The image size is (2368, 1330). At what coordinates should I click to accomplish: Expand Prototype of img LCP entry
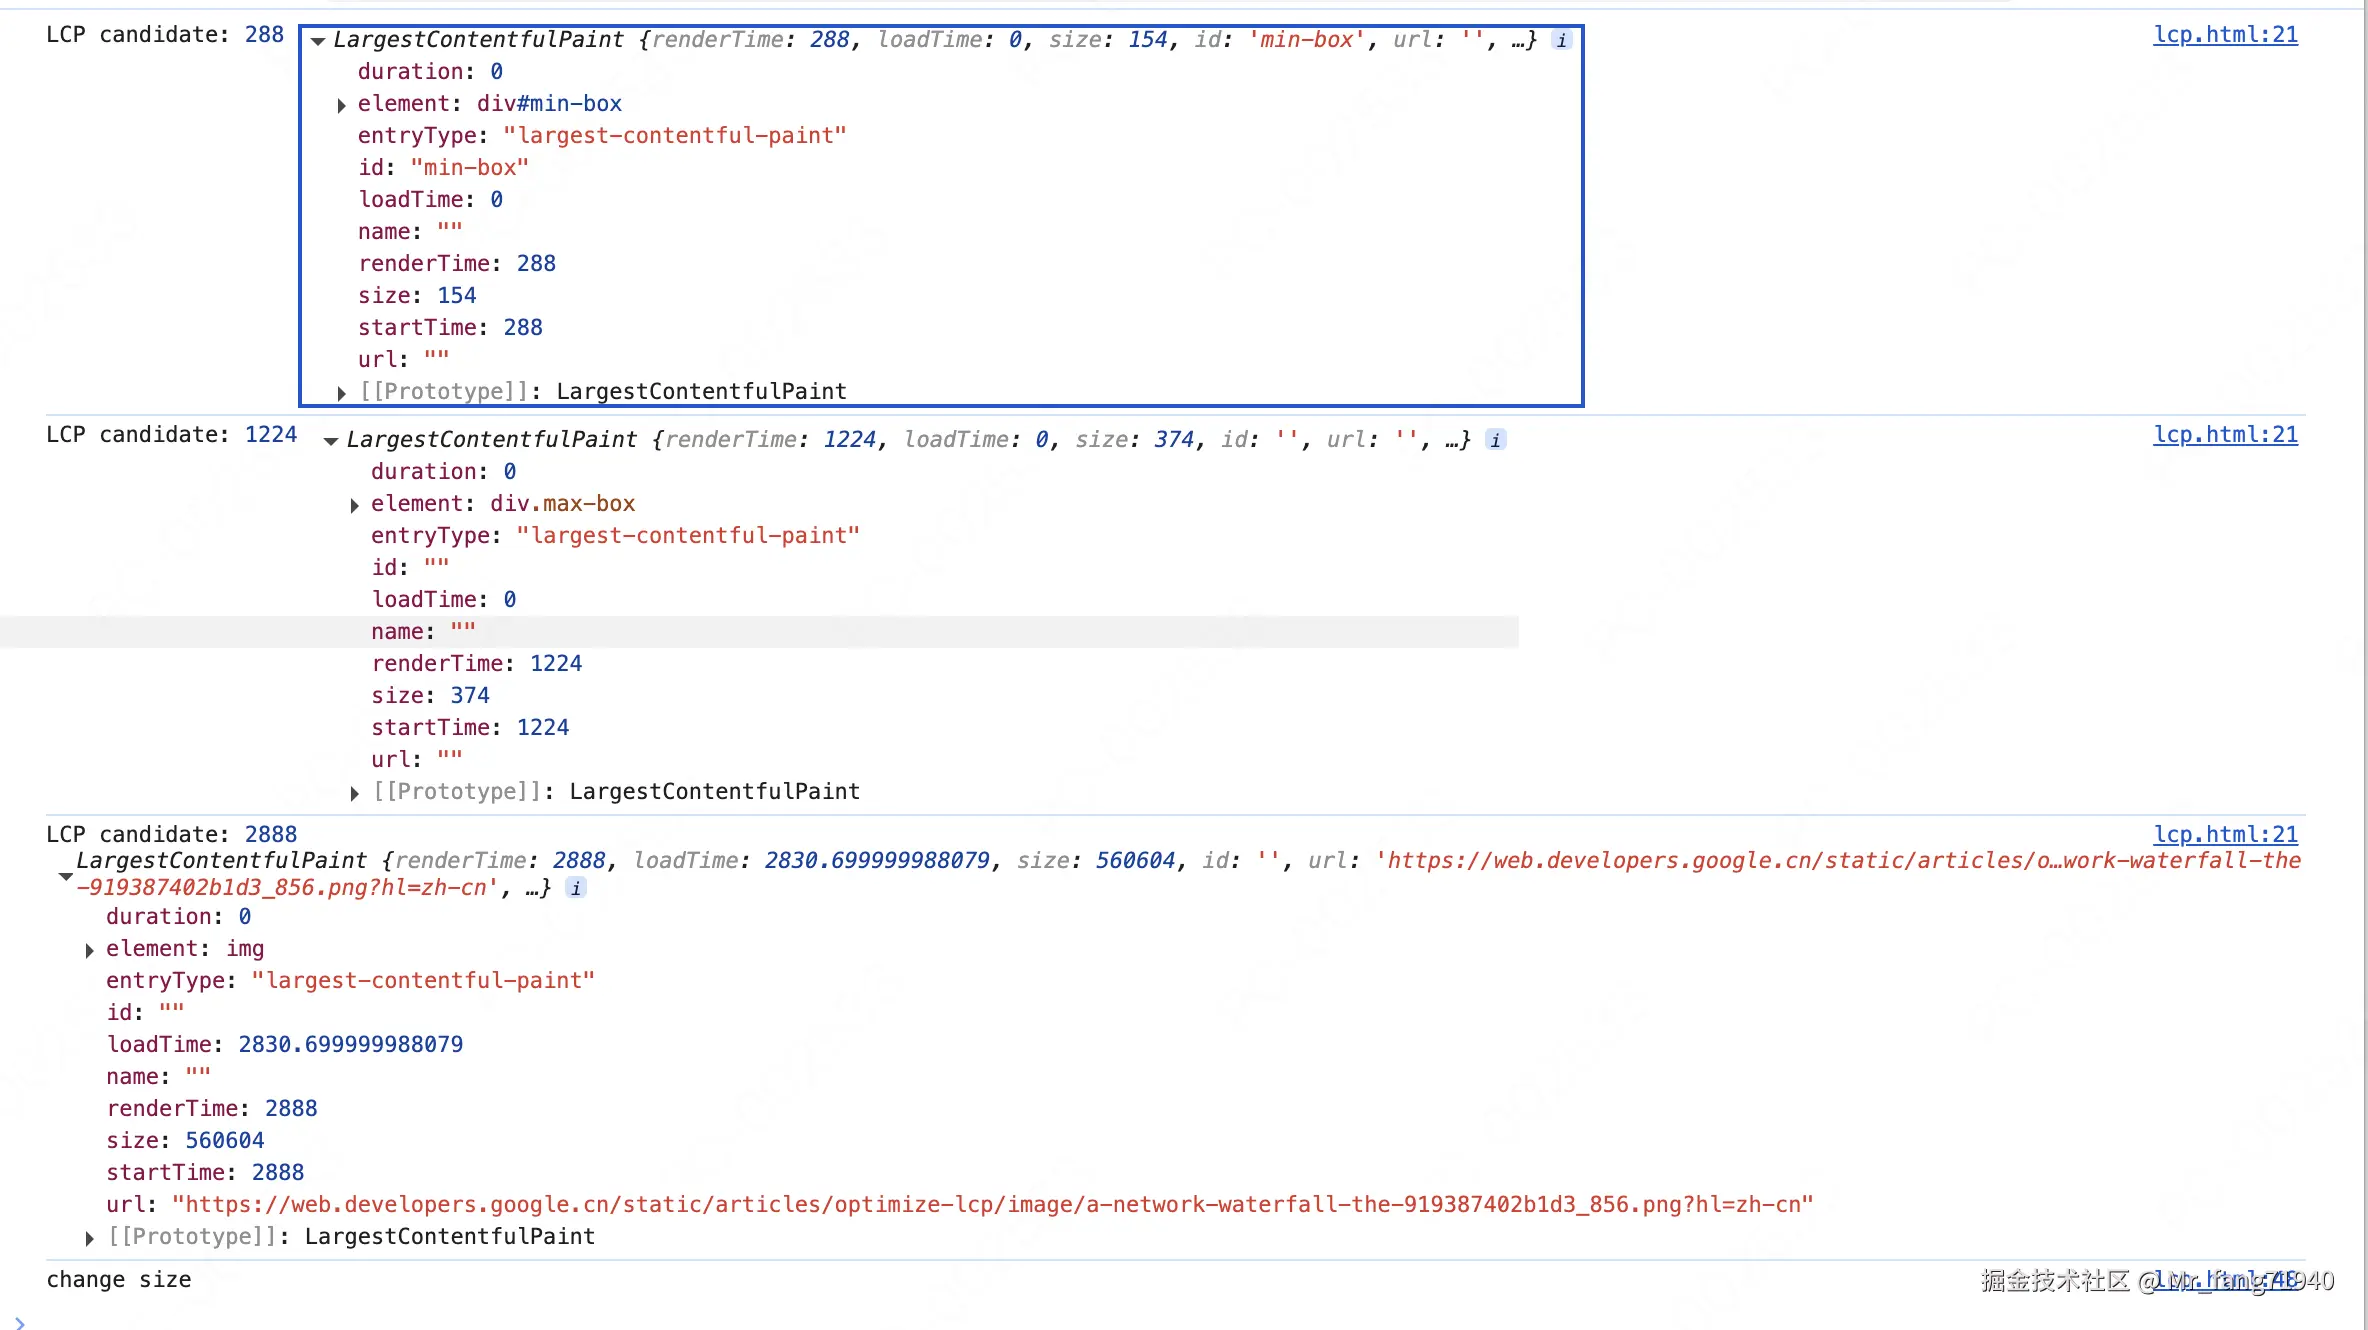[90, 1238]
